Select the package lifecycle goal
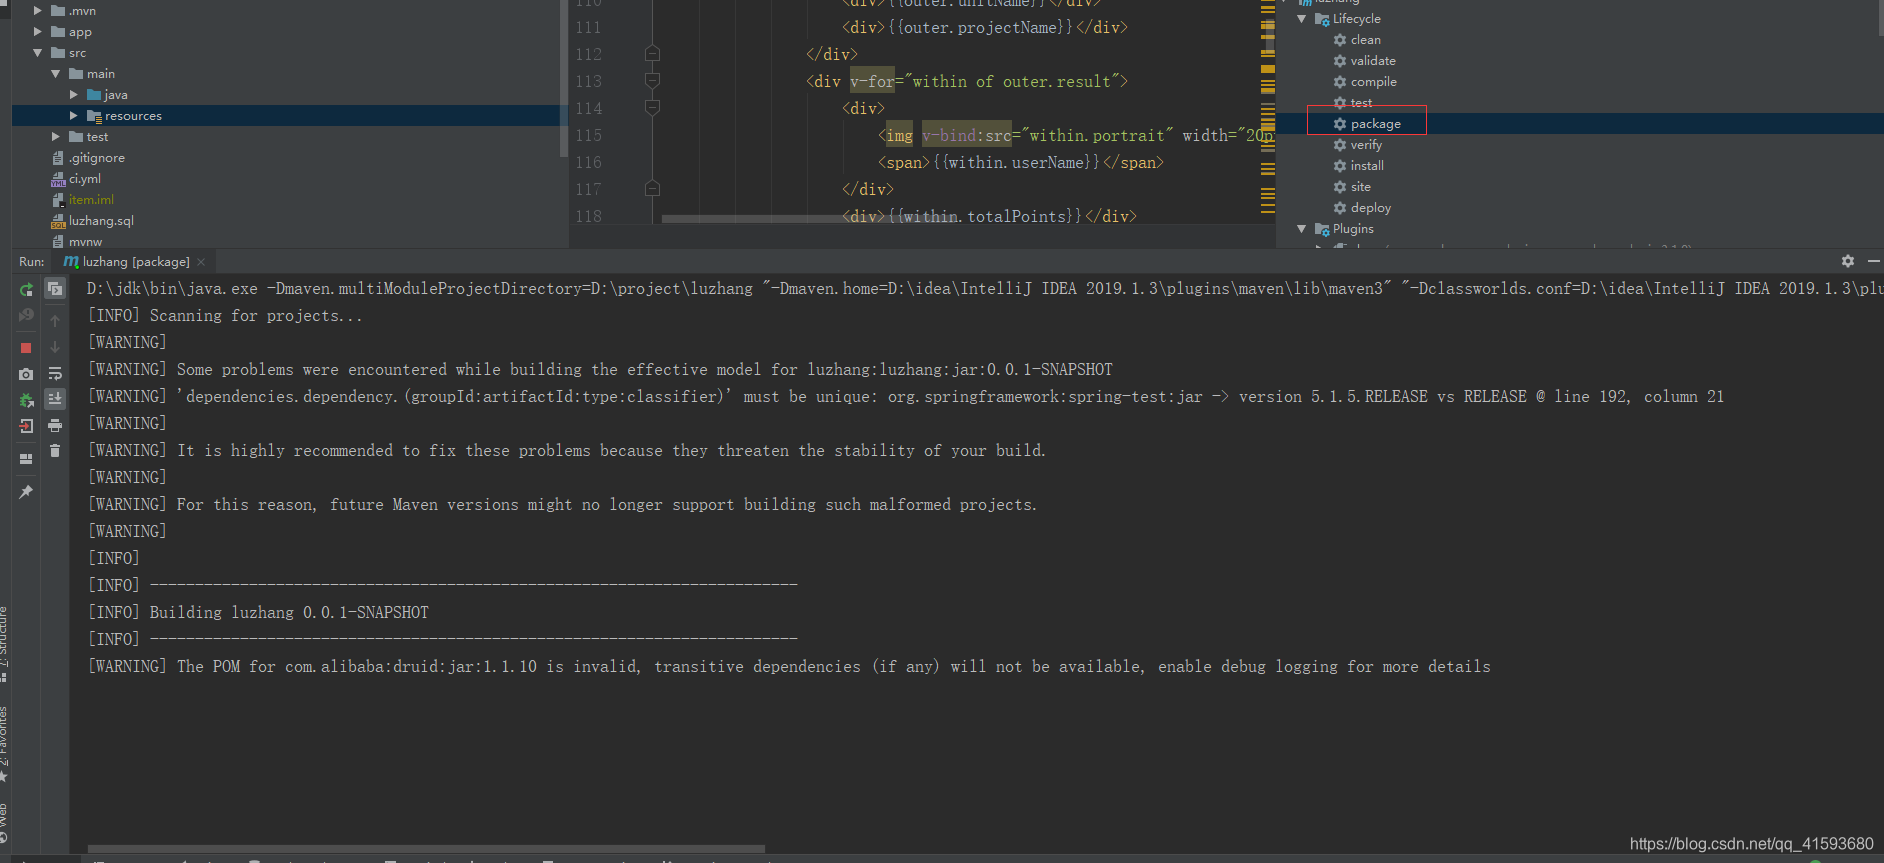 tap(1375, 124)
